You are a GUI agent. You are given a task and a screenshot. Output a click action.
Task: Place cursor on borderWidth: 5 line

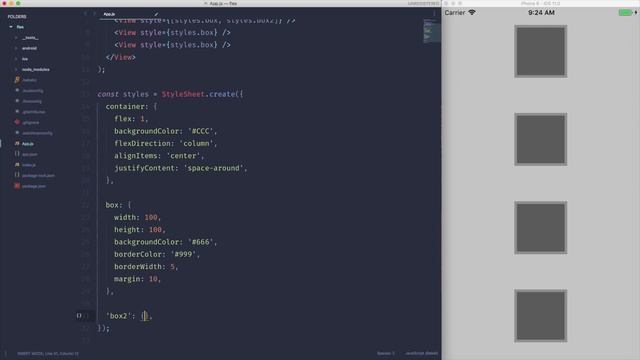146,267
